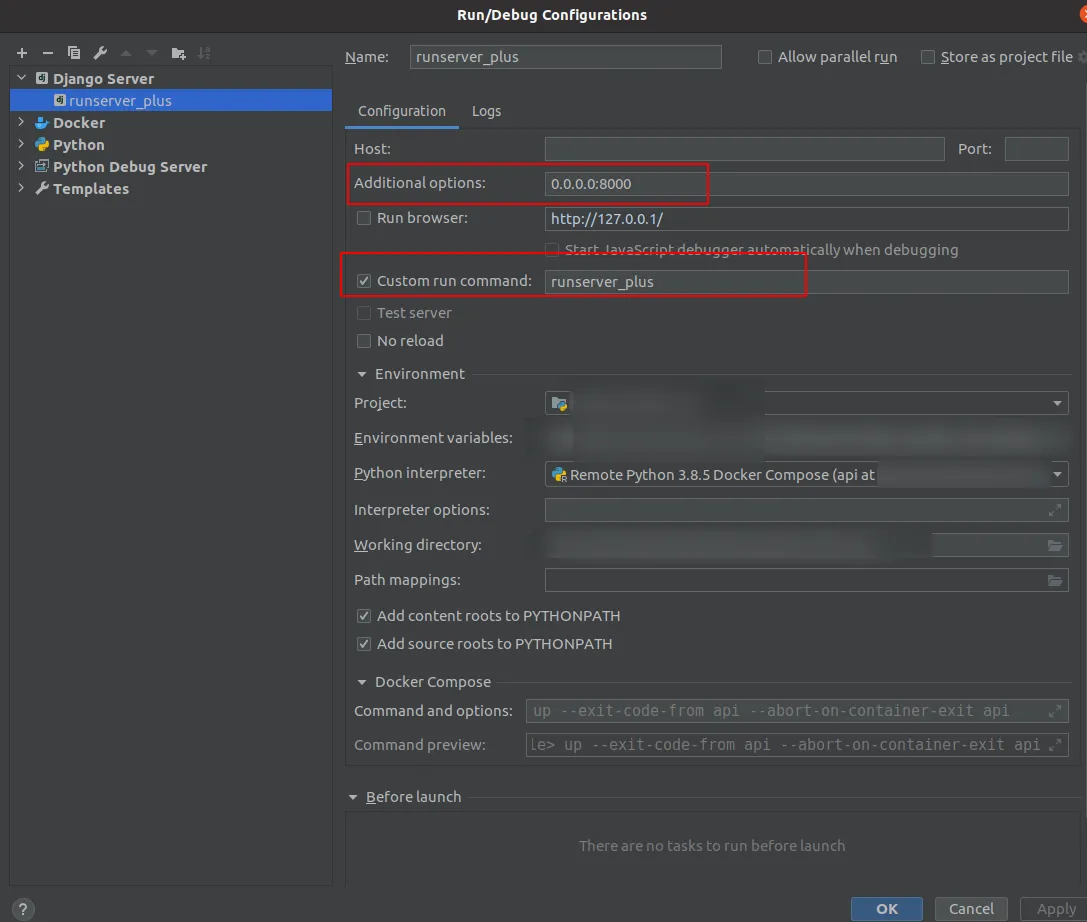Screen dimensions: 1087x922
Task: Click the Python snake icon in the tree
Action: pyautogui.click(x=42, y=145)
